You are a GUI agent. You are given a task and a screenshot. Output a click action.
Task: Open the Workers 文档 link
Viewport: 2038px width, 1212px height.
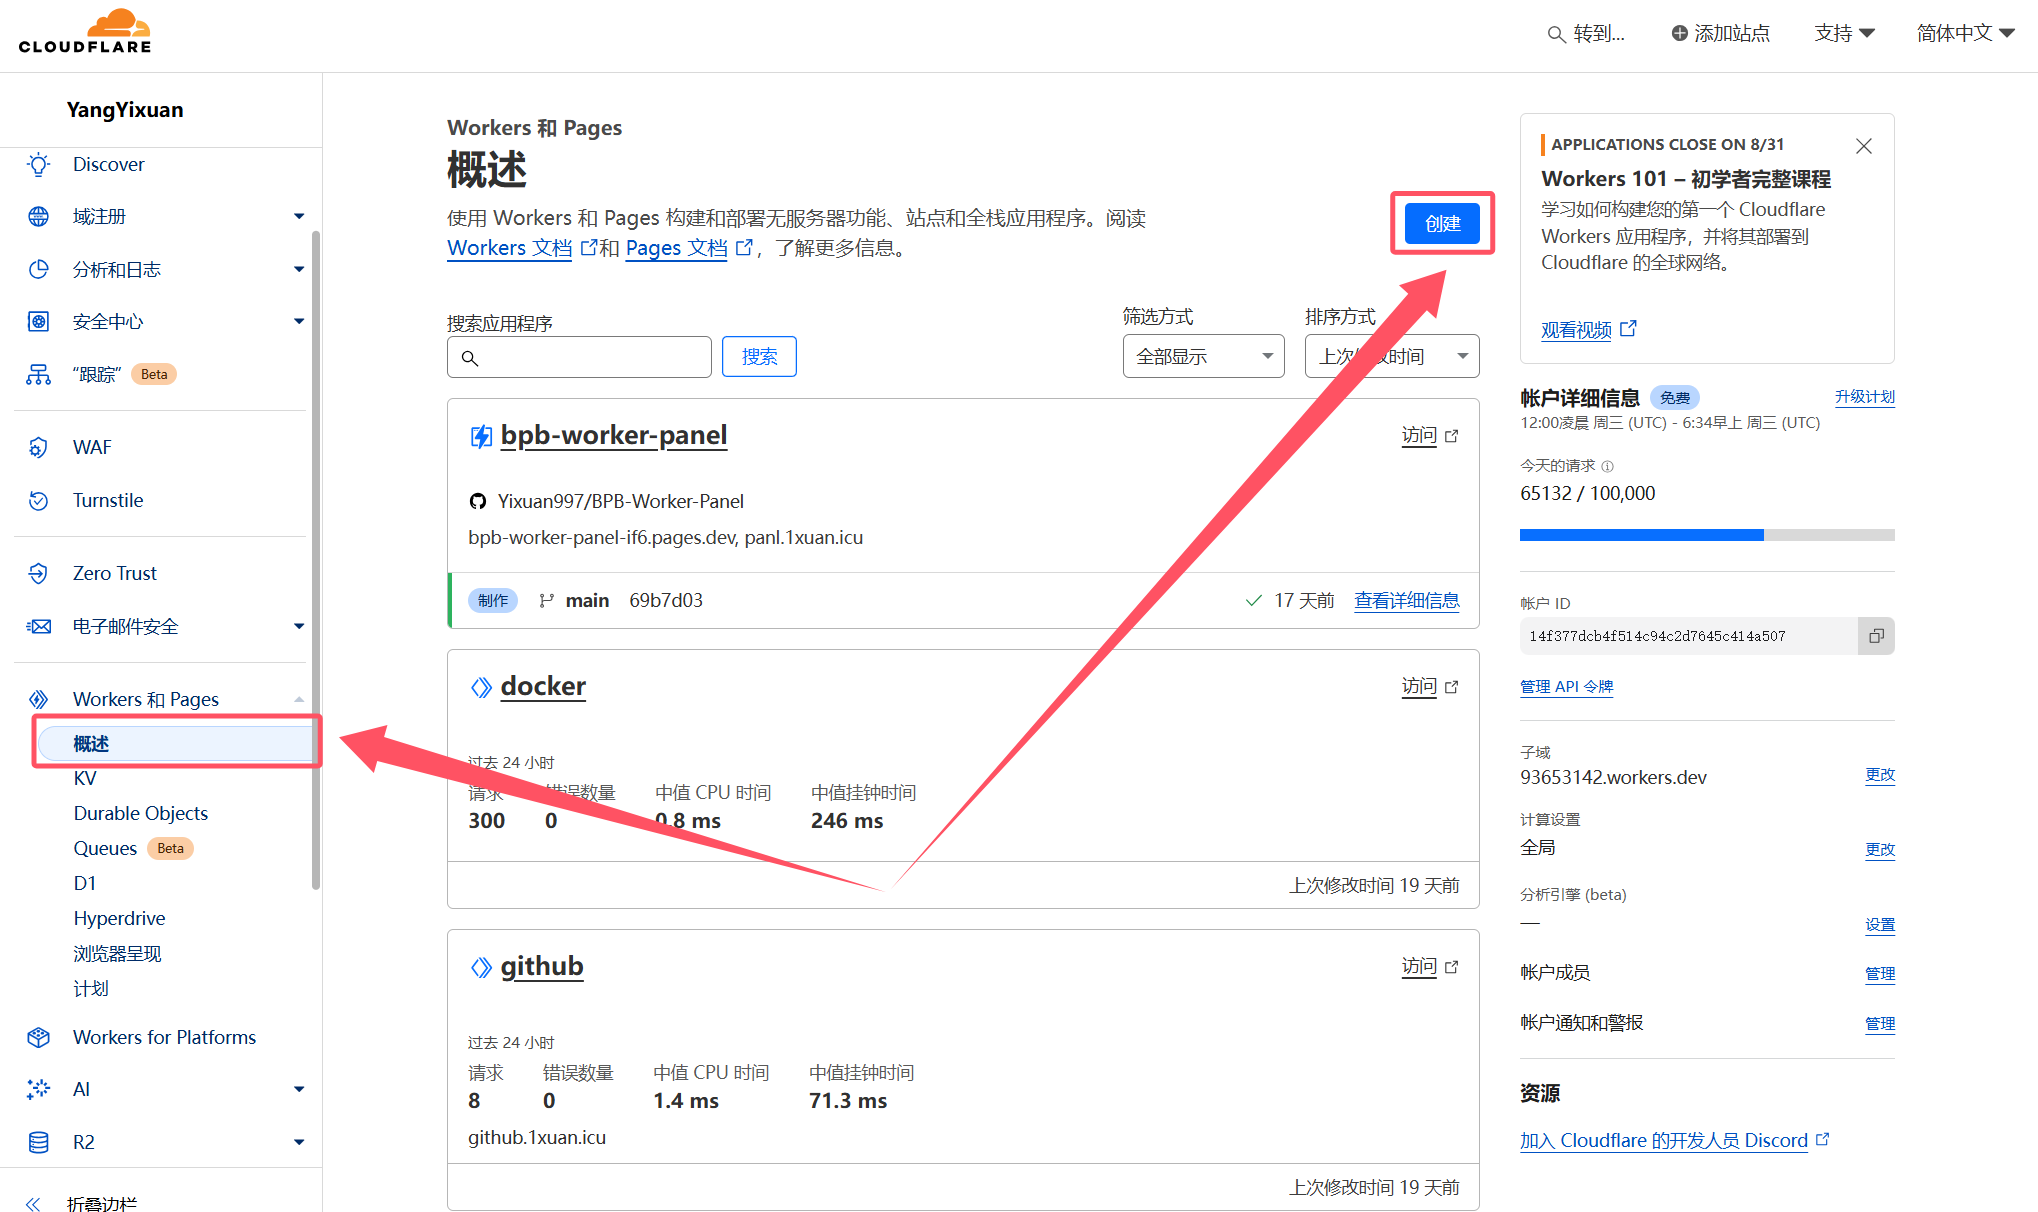pos(509,248)
